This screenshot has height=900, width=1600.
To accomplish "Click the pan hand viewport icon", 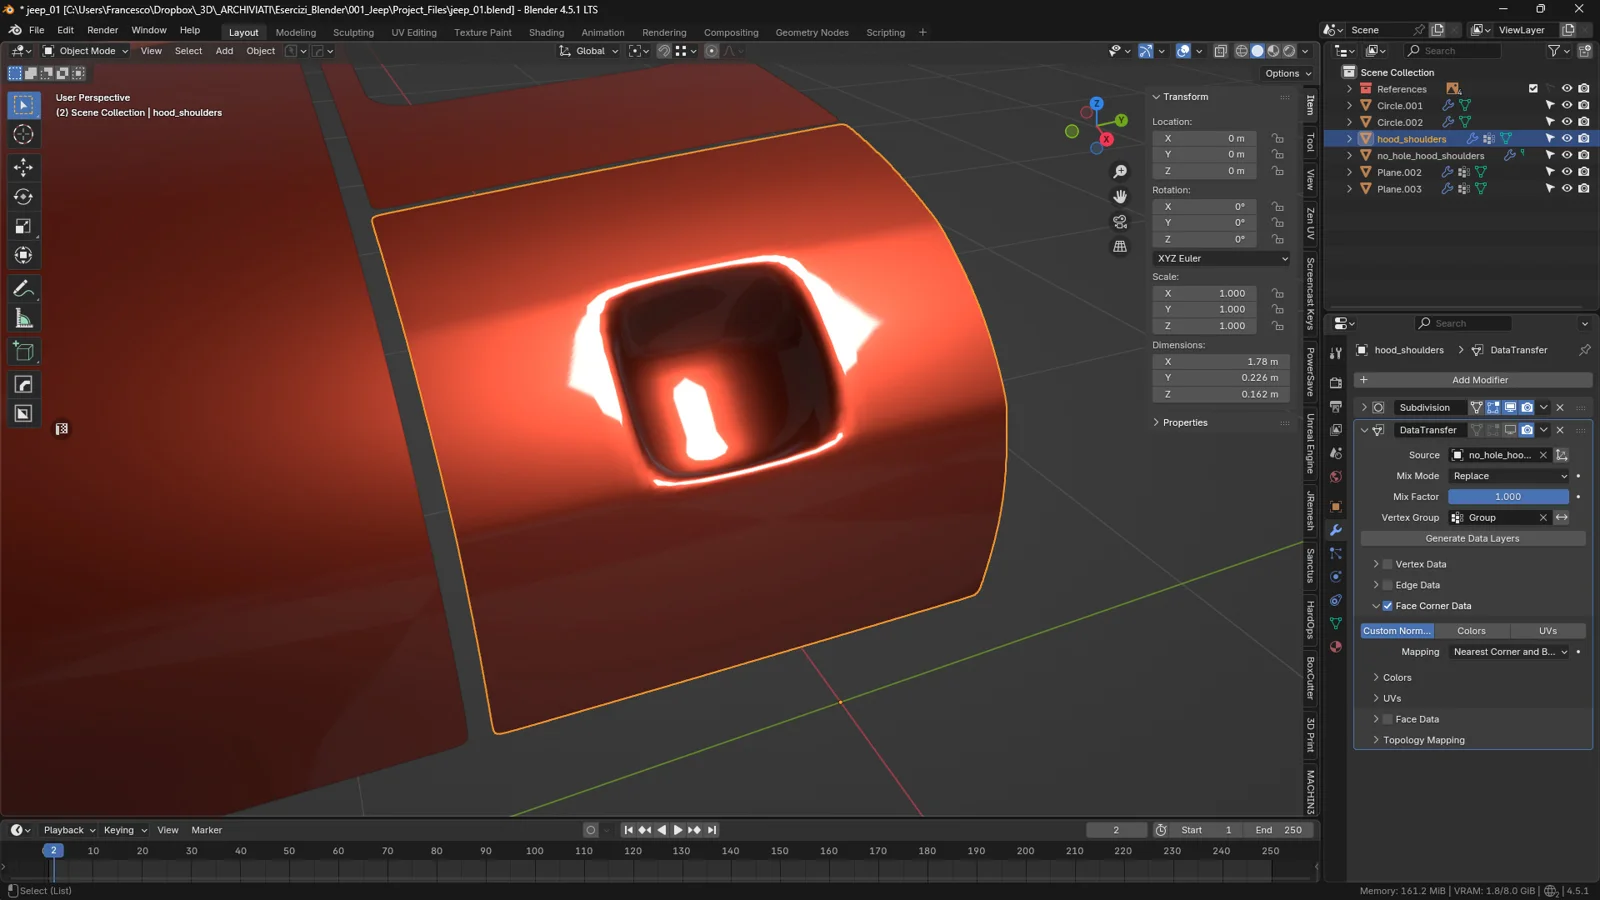I will pyautogui.click(x=1120, y=196).
